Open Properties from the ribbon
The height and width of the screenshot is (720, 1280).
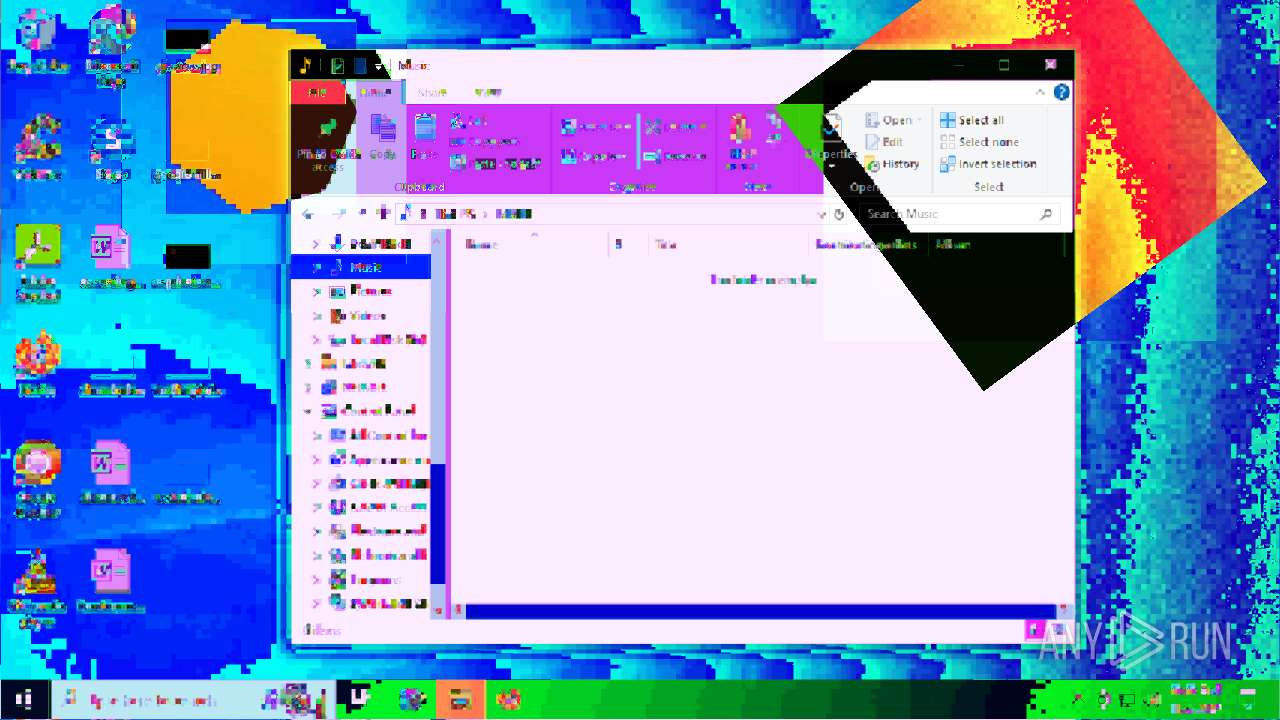pyautogui.click(x=830, y=140)
